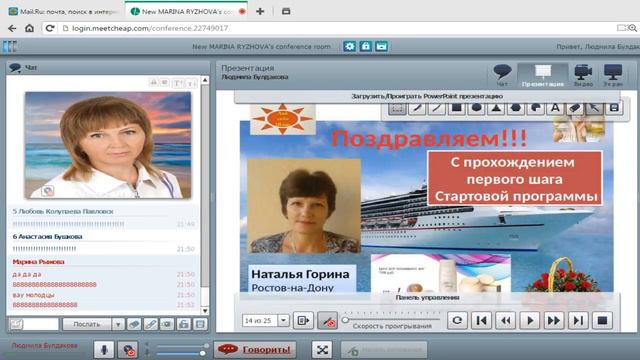
Task: Jump to first slide button
Action: [481, 320]
